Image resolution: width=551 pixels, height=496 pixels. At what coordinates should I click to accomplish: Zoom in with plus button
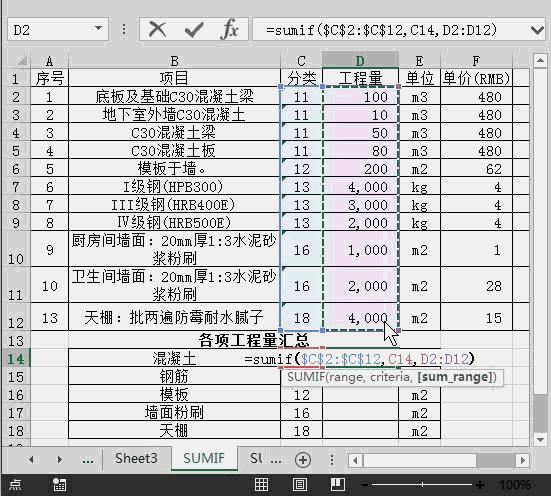tap(480, 485)
